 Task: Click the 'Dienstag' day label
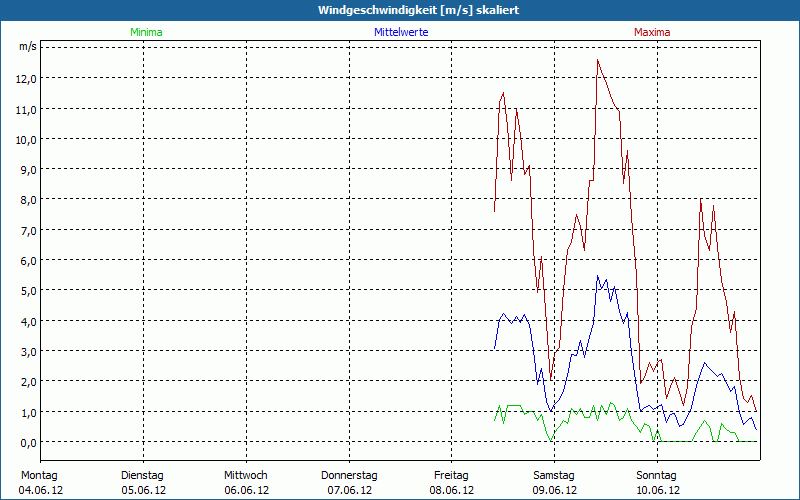[142, 476]
